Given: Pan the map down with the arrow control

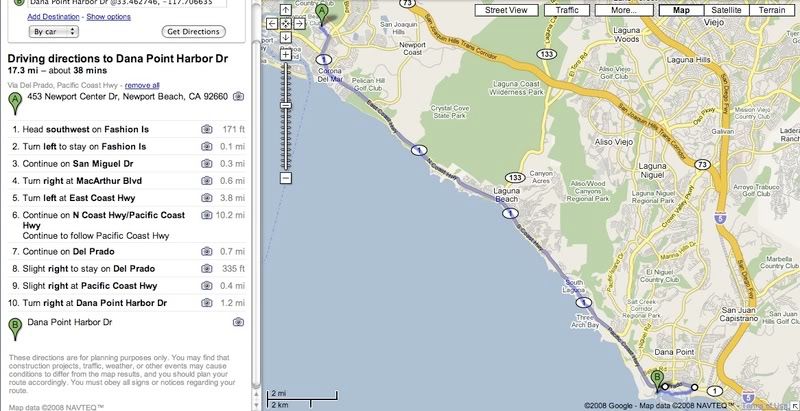Looking at the screenshot, I should click(x=286, y=37).
